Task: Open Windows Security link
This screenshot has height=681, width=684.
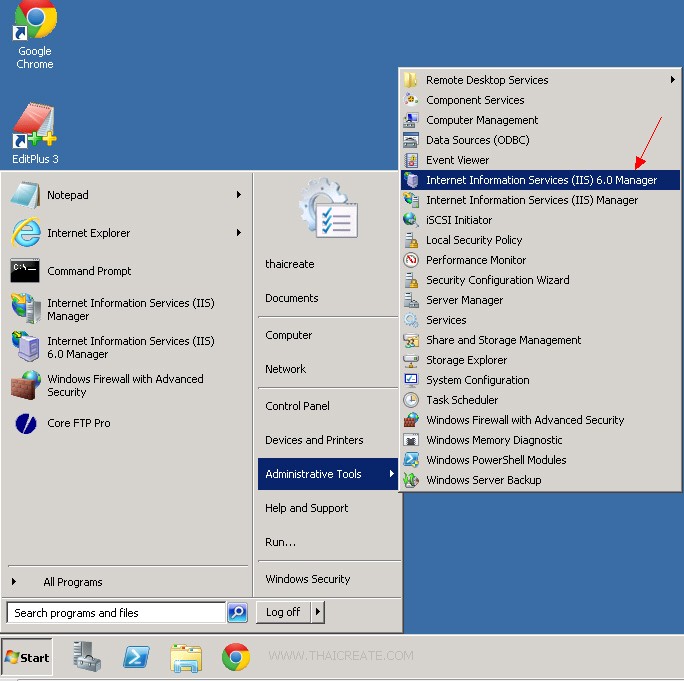Action: coord(308,579)
